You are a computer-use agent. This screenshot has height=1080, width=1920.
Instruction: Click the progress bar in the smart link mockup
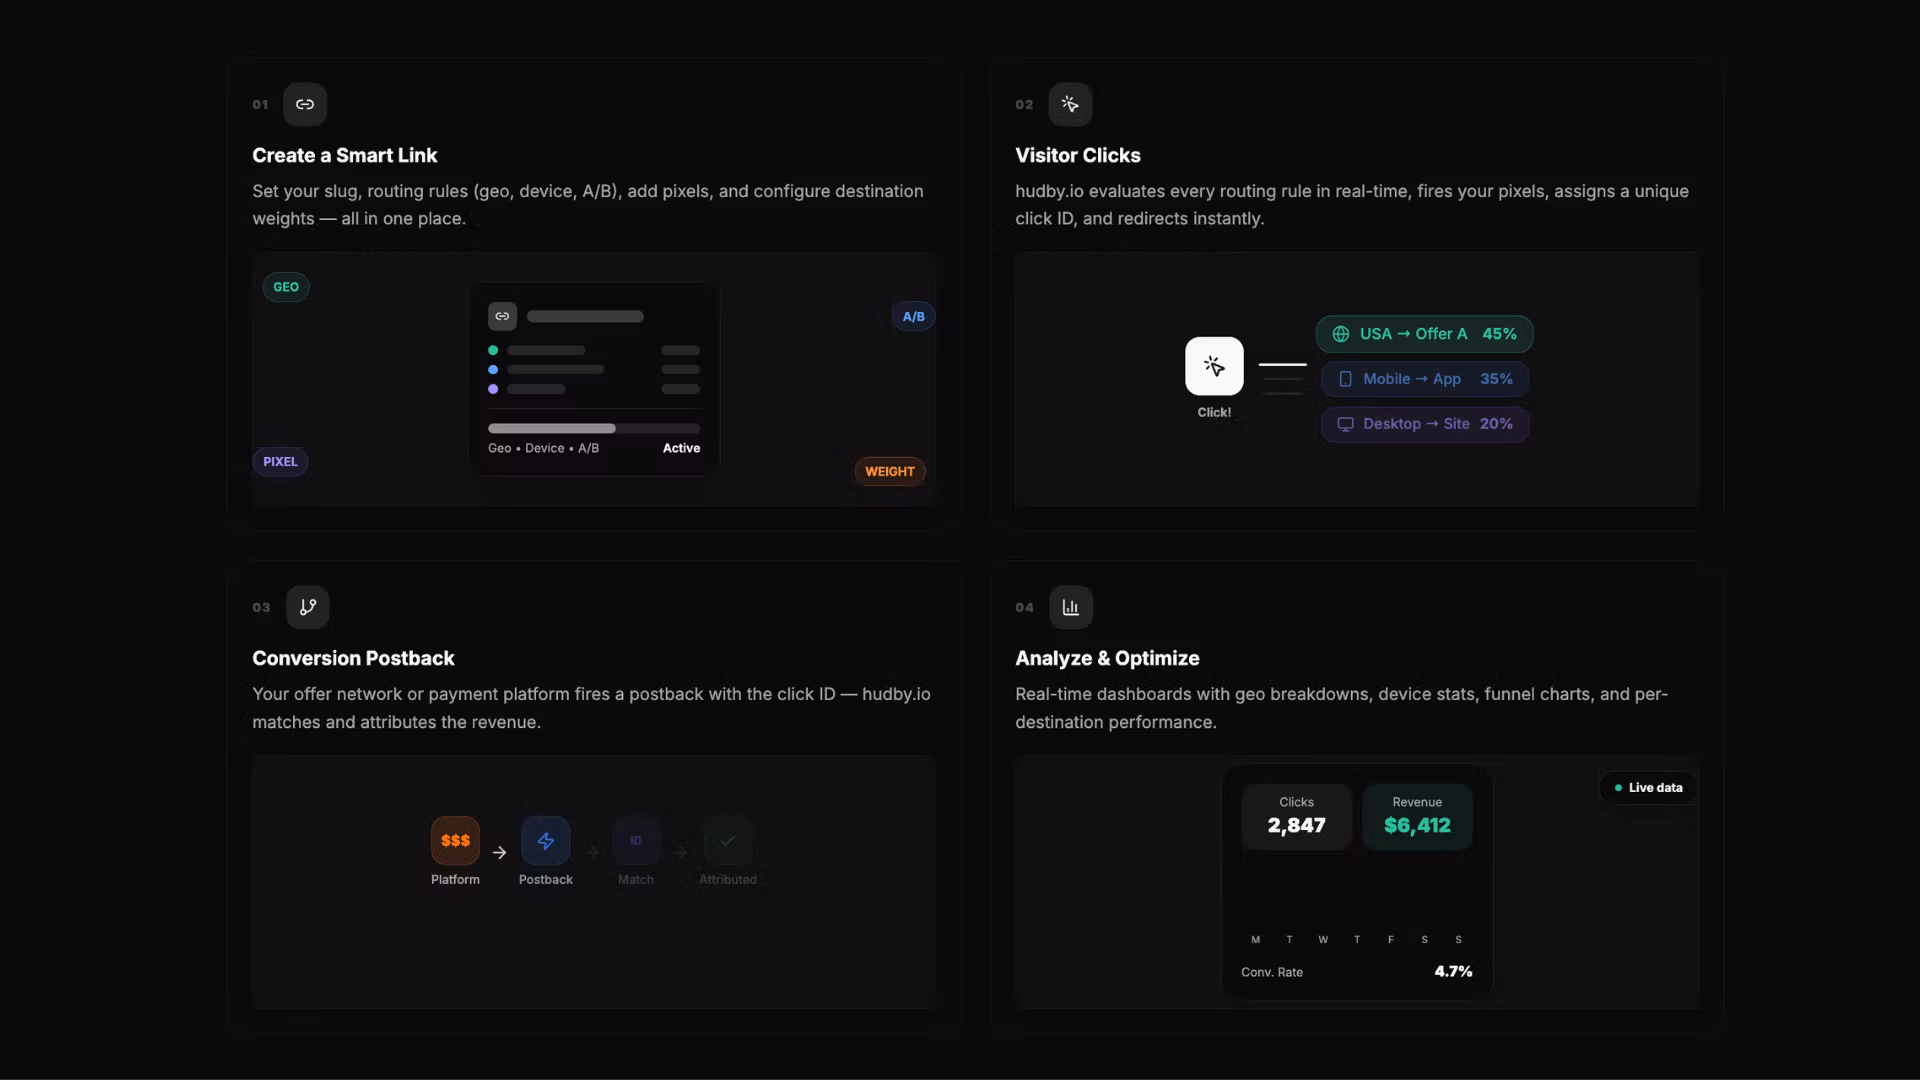[594, 428]
